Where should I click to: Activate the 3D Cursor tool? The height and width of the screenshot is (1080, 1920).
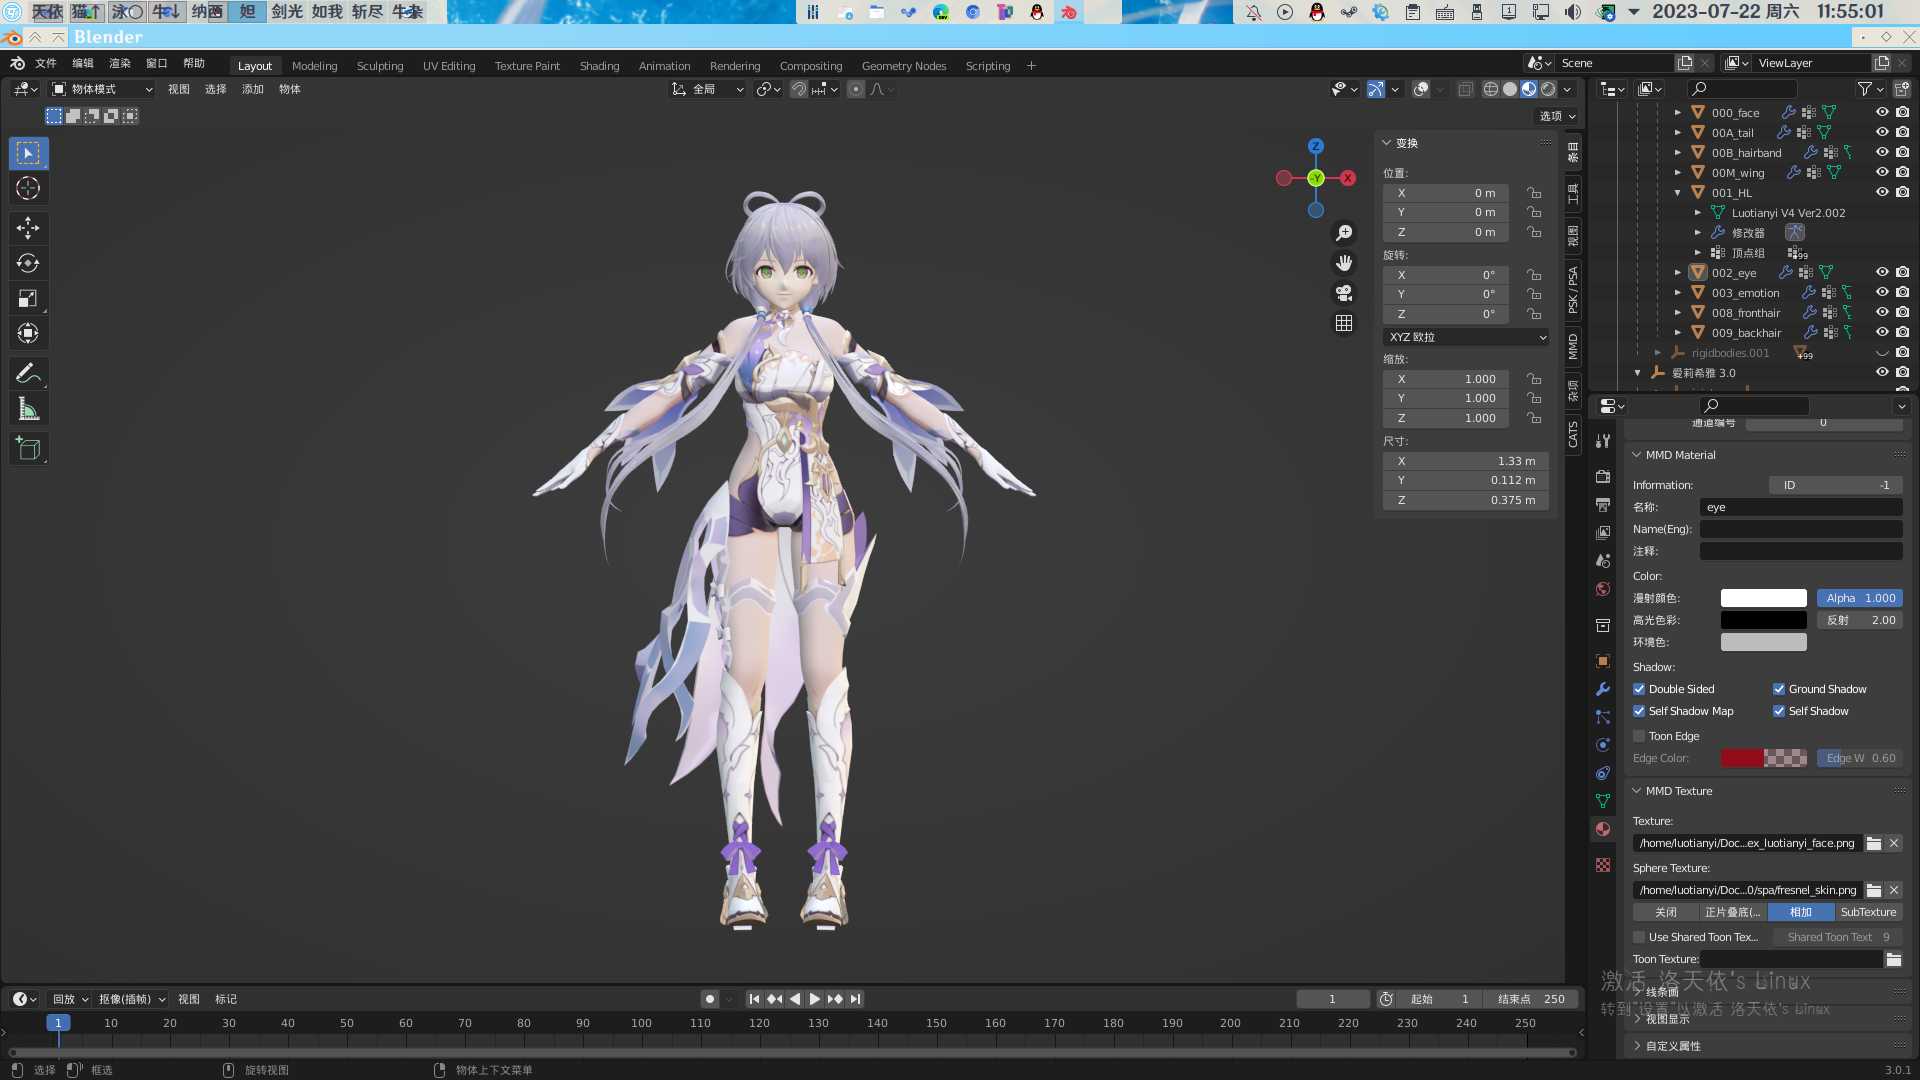(28, 188)
